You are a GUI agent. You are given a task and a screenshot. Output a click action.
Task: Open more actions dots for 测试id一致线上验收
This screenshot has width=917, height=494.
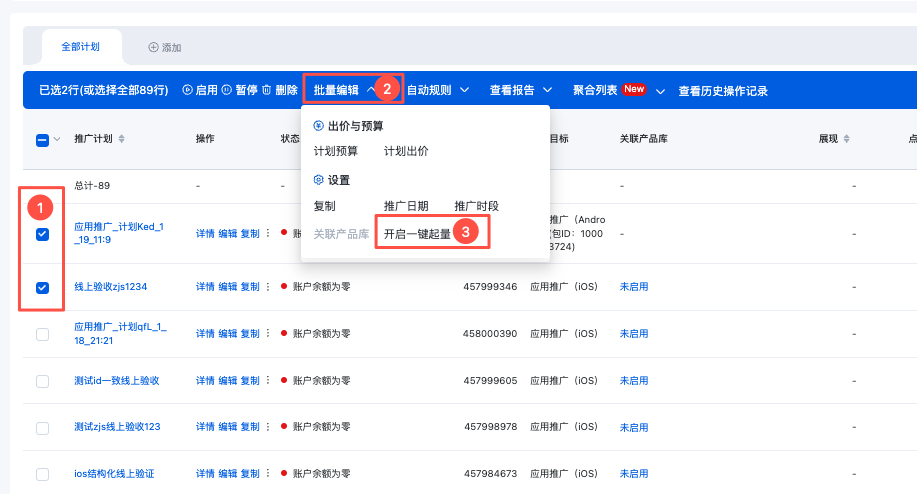click(x=268, y=381)
